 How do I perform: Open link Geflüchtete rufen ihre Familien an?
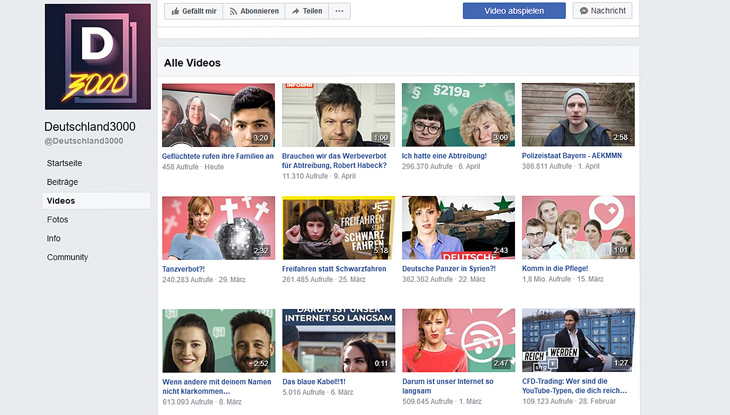tap(218, 156)
